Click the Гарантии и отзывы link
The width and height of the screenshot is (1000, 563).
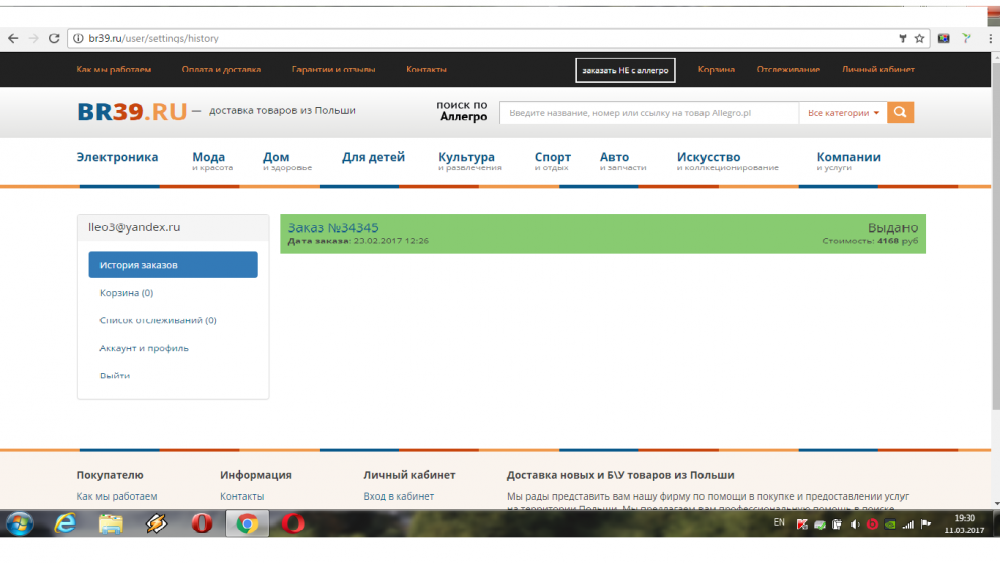coord(333,69)
